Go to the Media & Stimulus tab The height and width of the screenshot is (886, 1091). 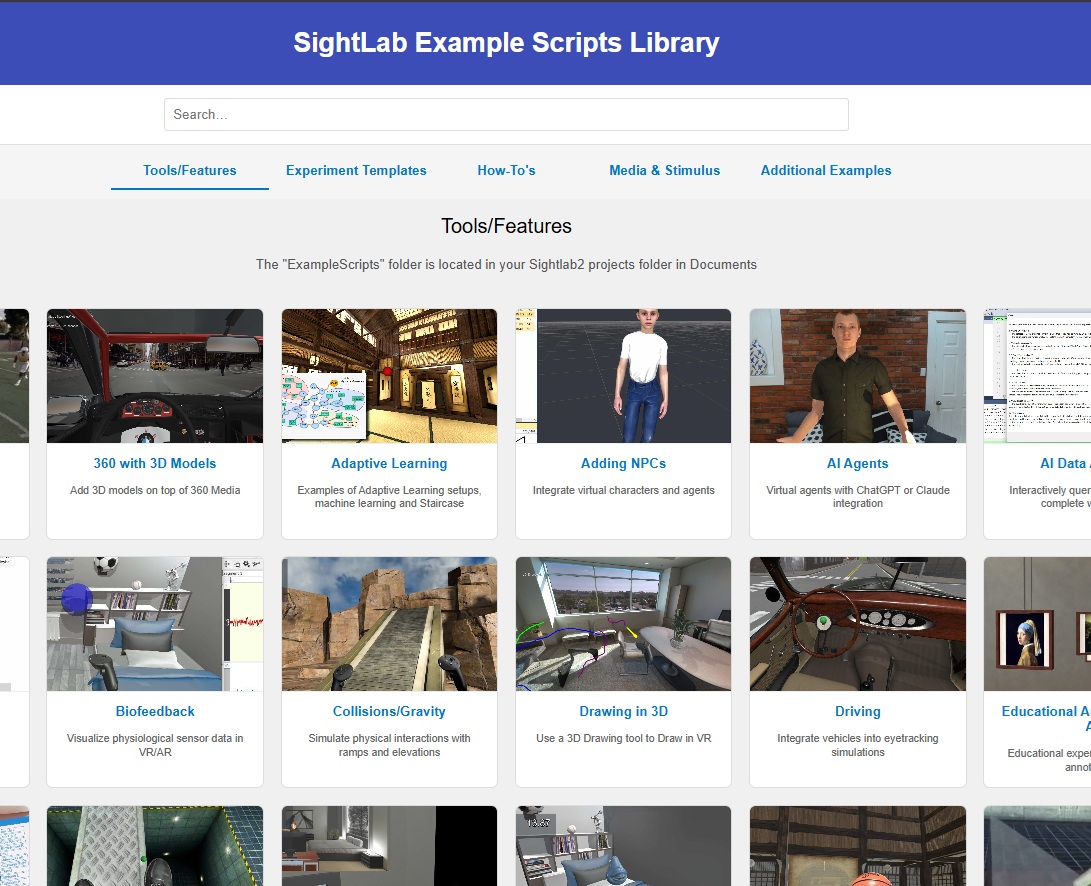664,171
